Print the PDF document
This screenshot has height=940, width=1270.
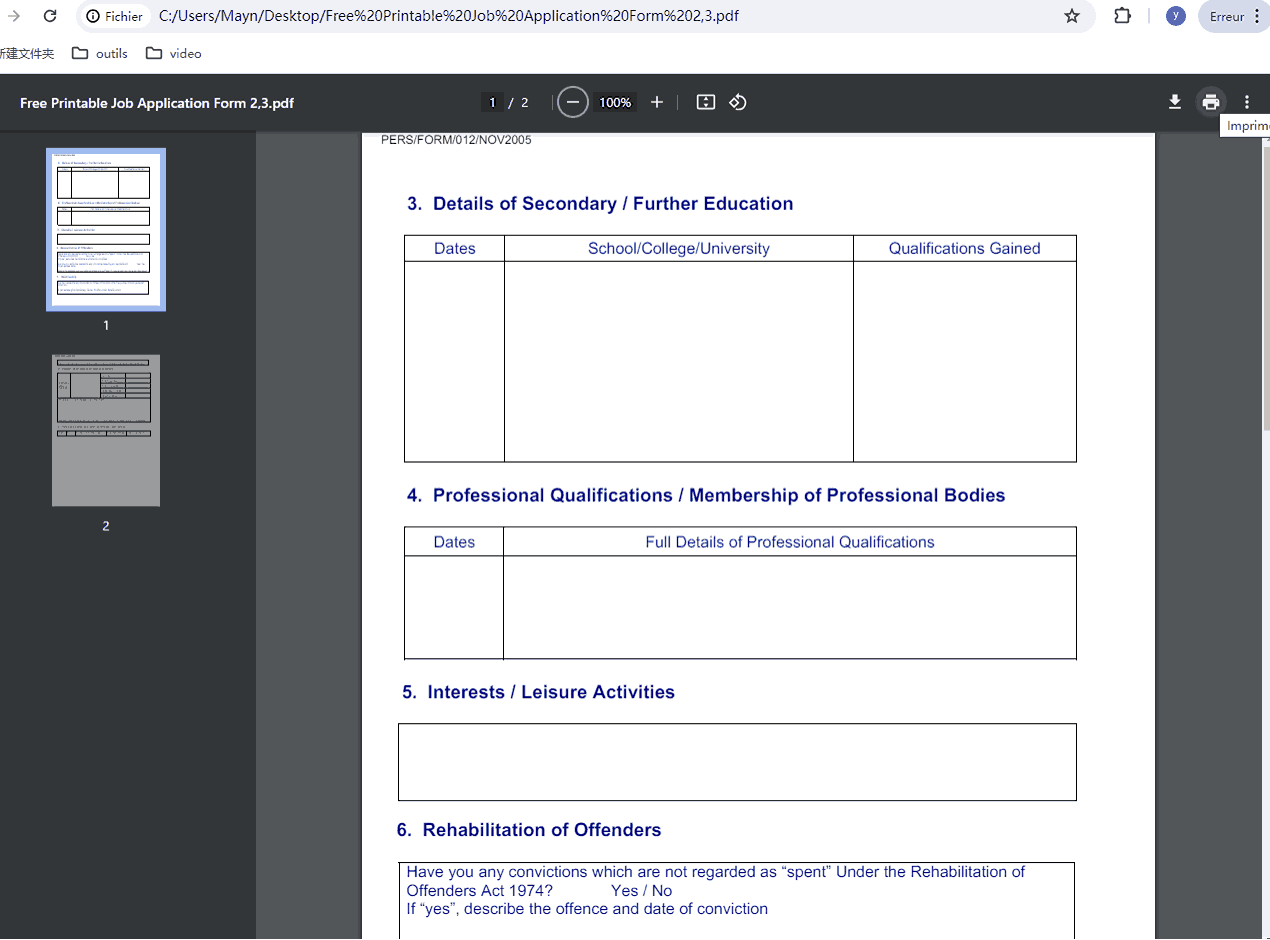[x=1211, y=102]
